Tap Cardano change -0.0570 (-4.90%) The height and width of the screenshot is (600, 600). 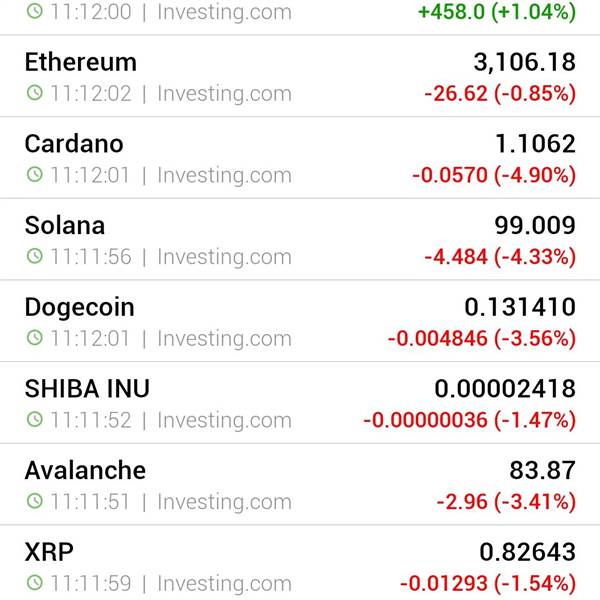point(494,175)
